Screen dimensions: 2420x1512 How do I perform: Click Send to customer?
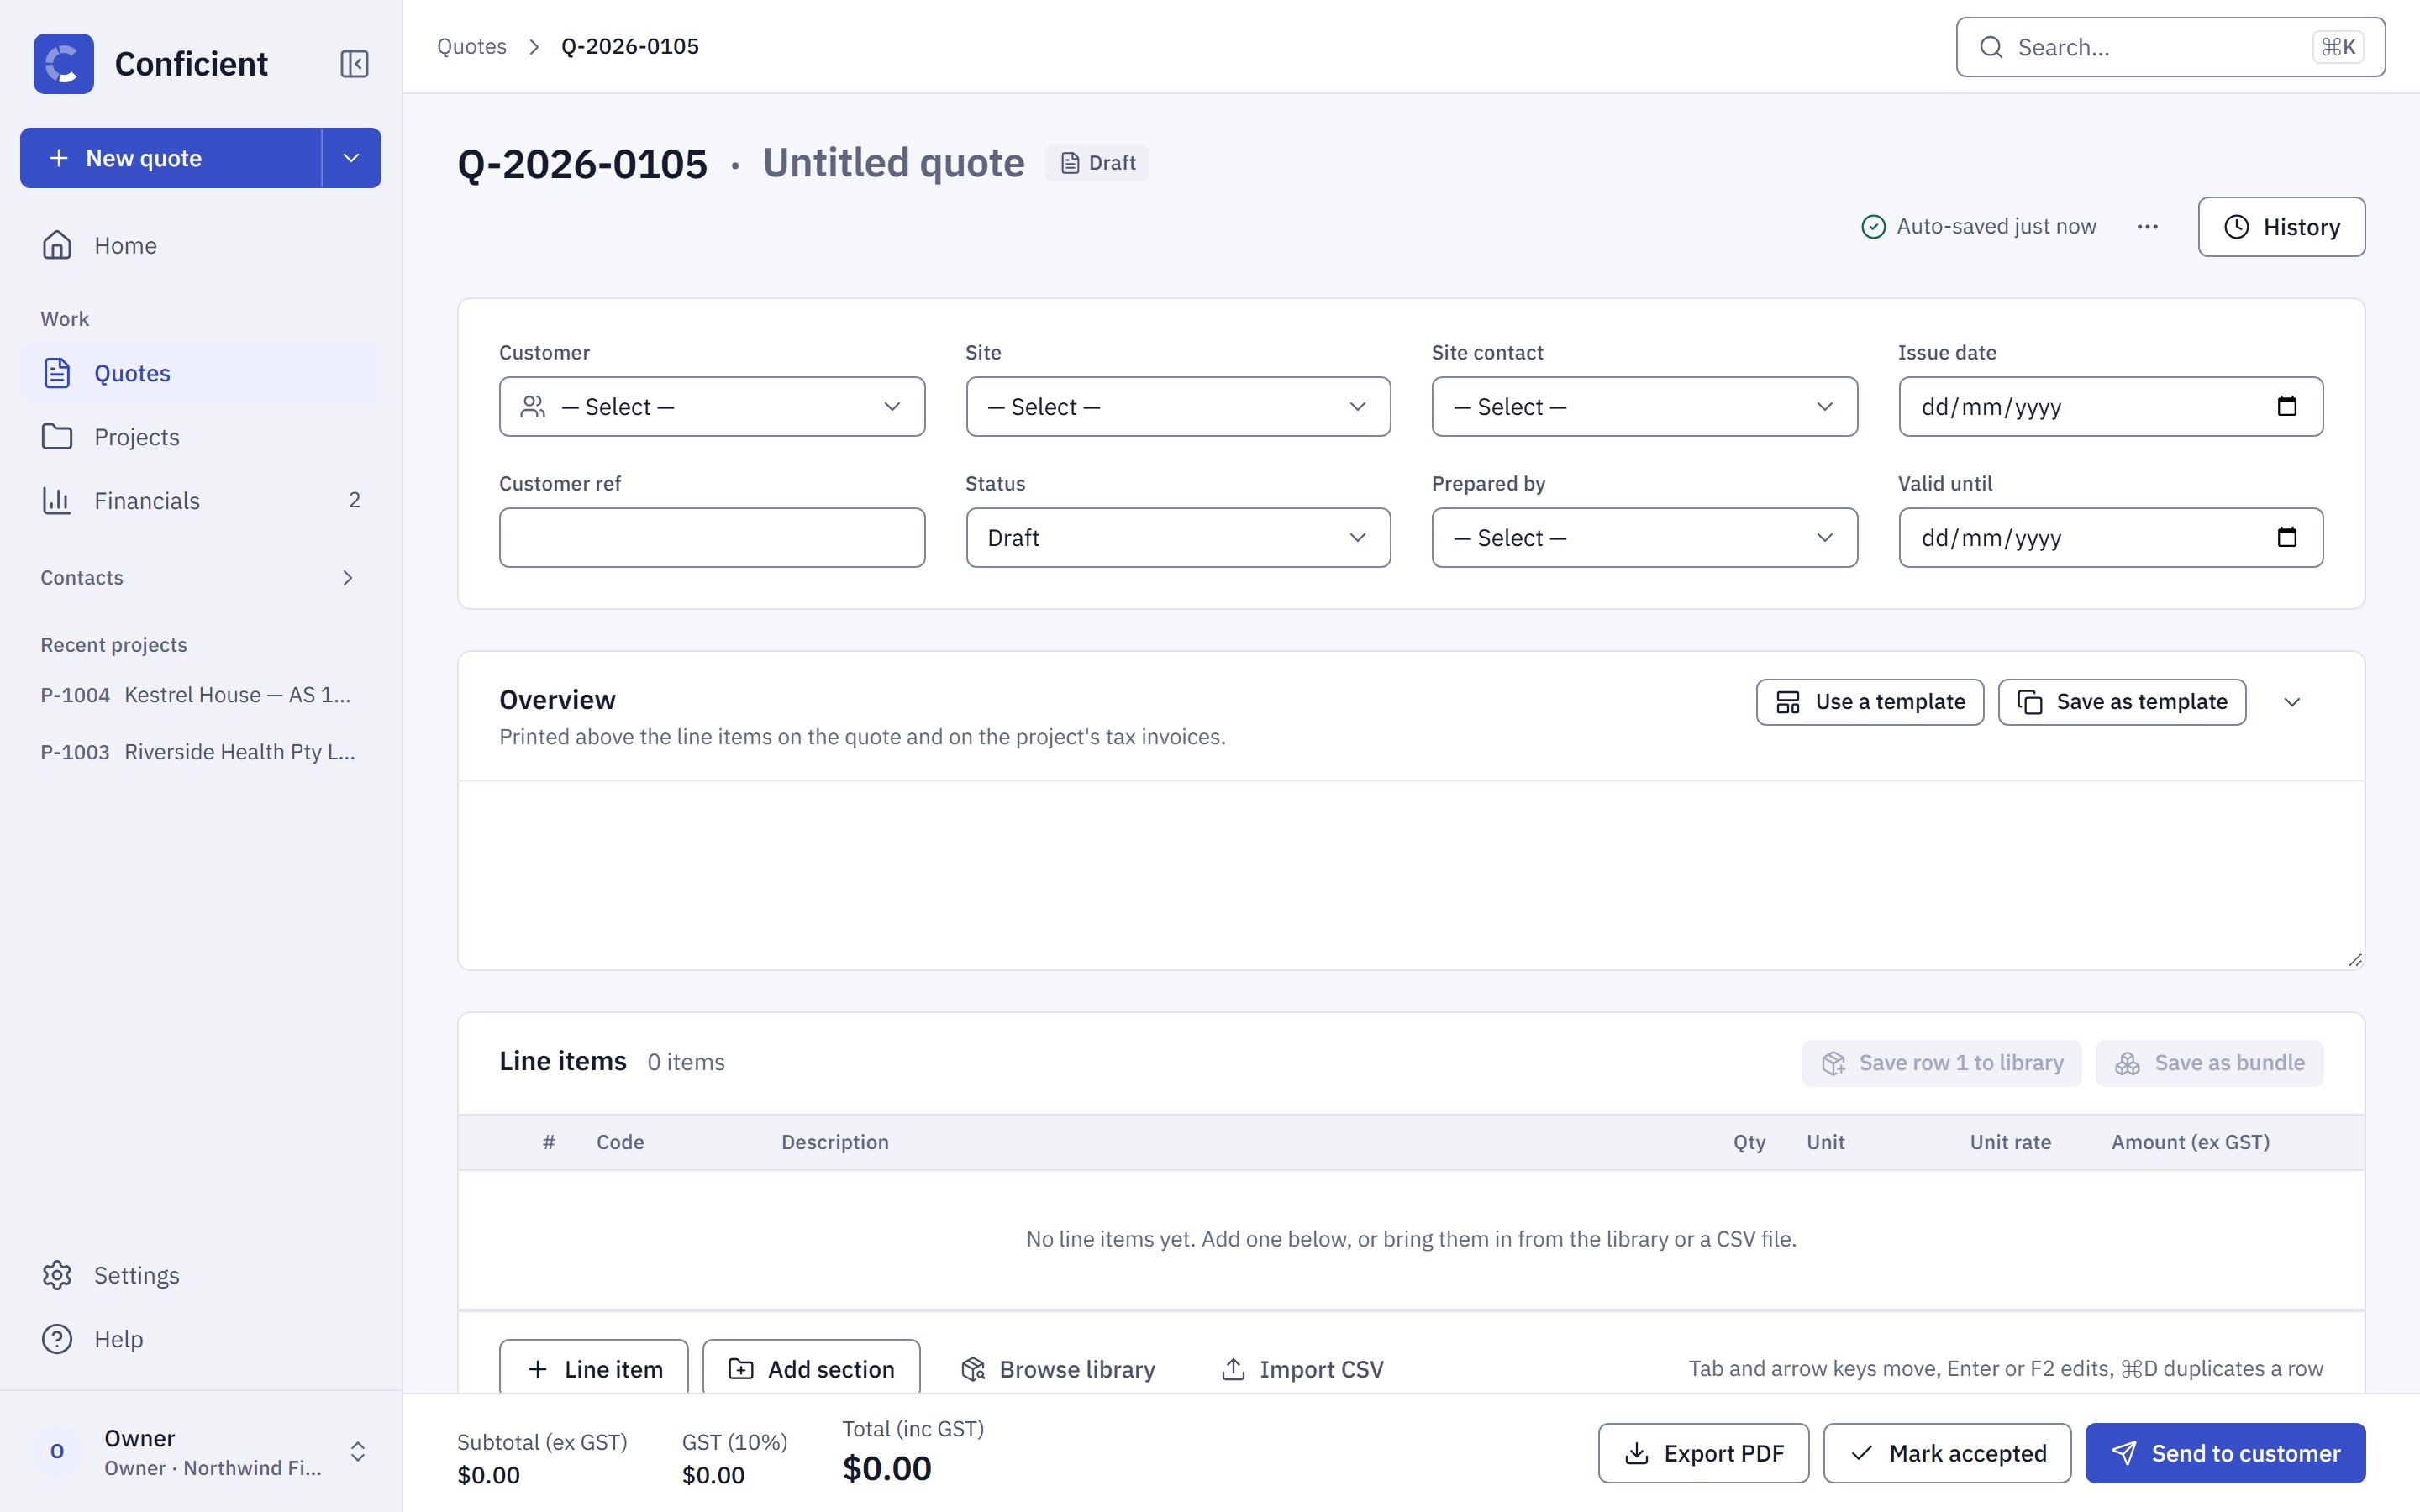point(2225,1453)
